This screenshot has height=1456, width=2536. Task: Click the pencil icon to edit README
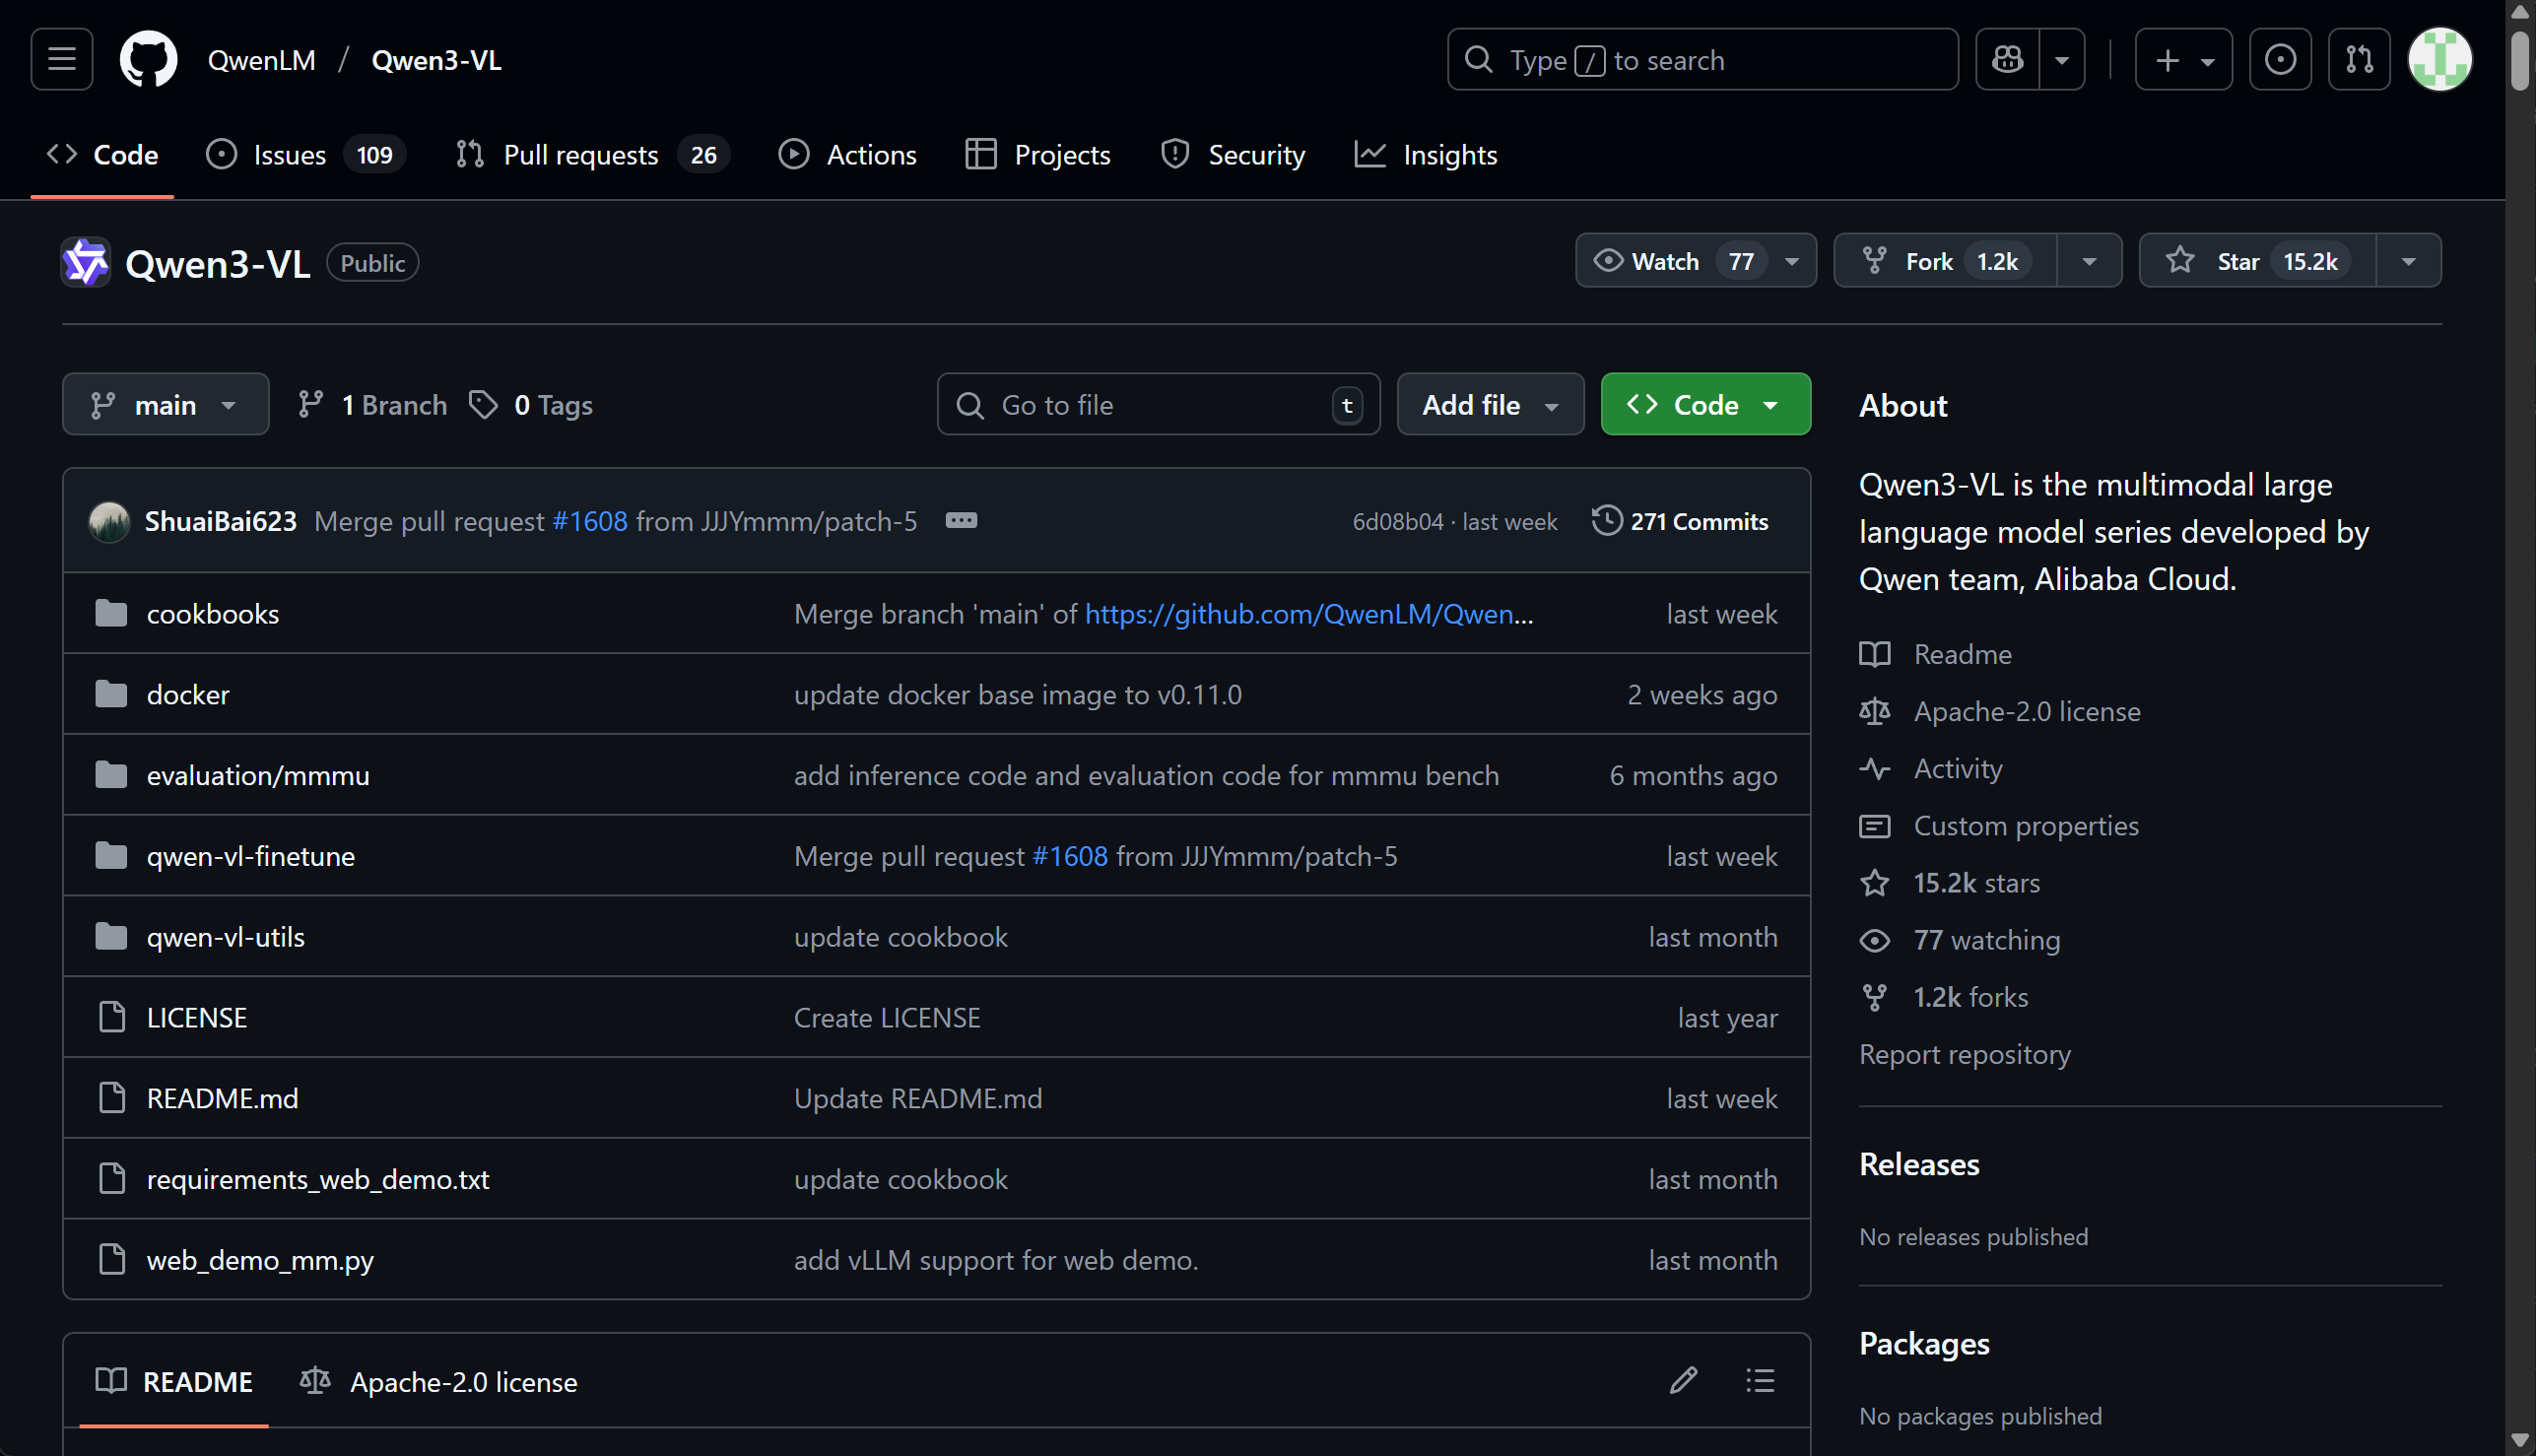[x=1683, y=1381]
